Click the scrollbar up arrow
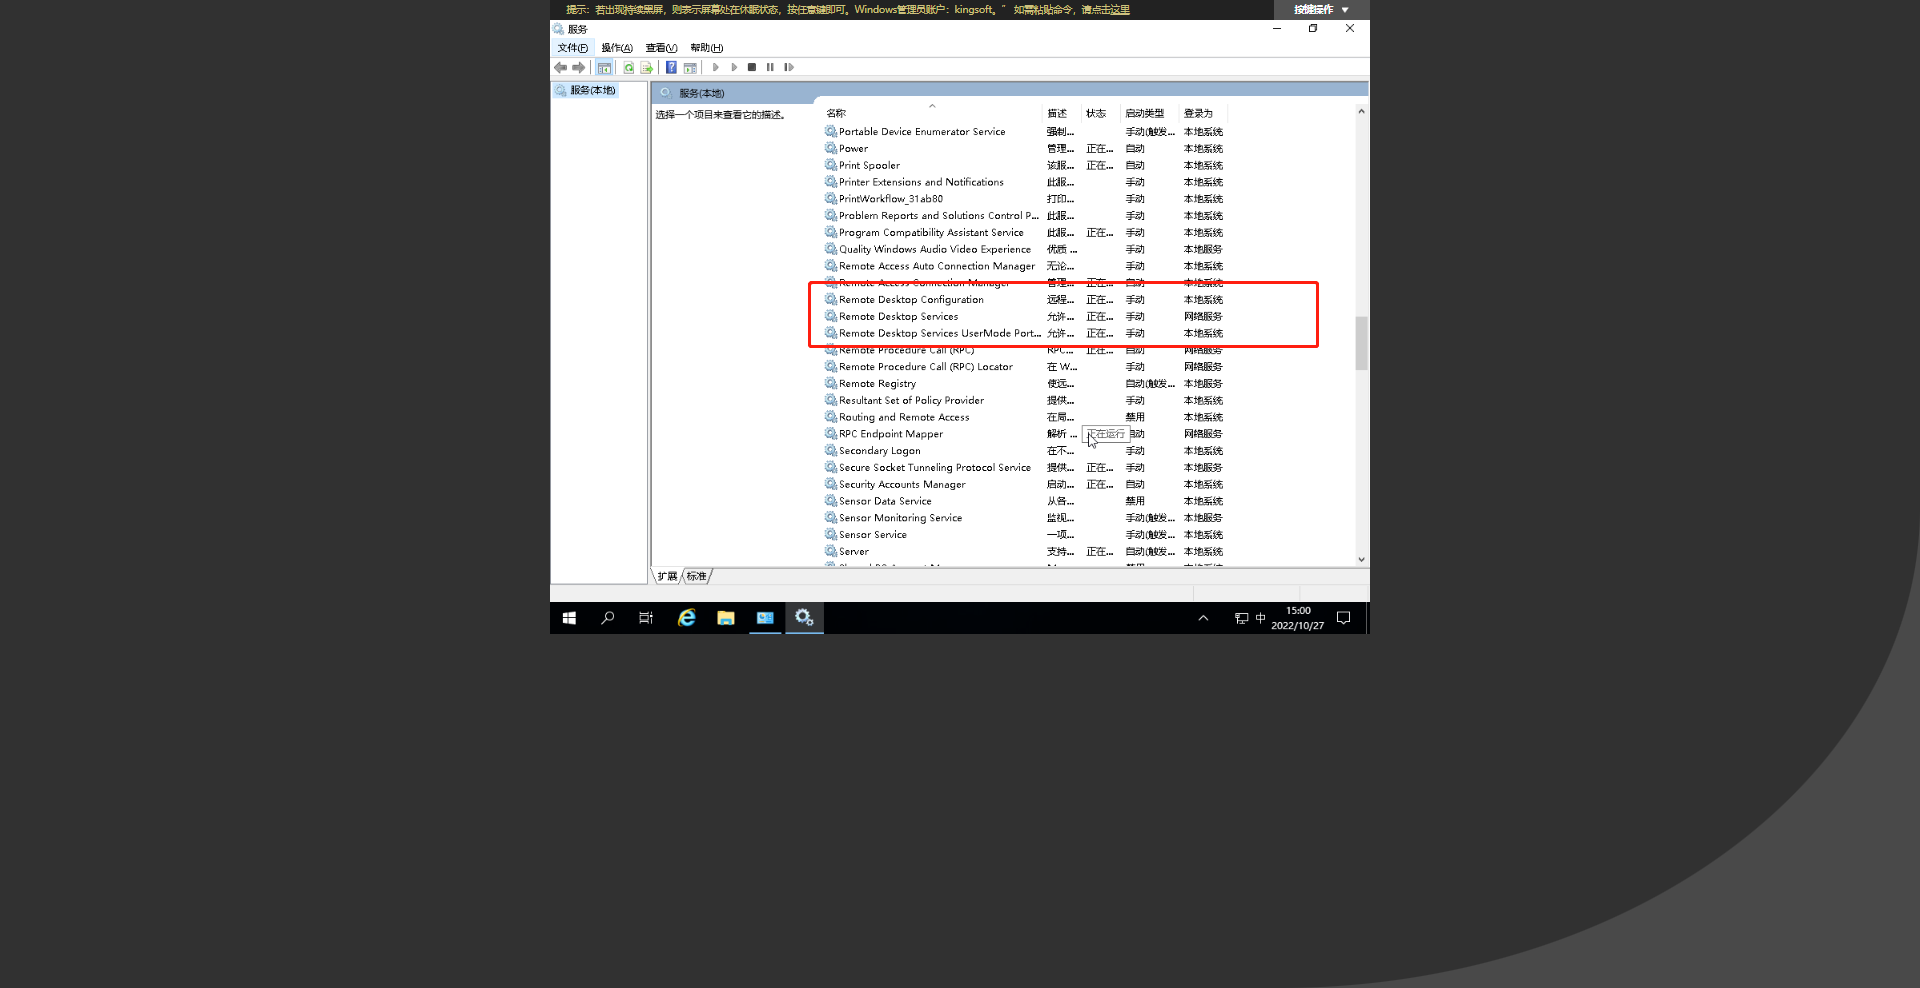The width and height of the screenshot is (1920, 988). point(1361,111)
